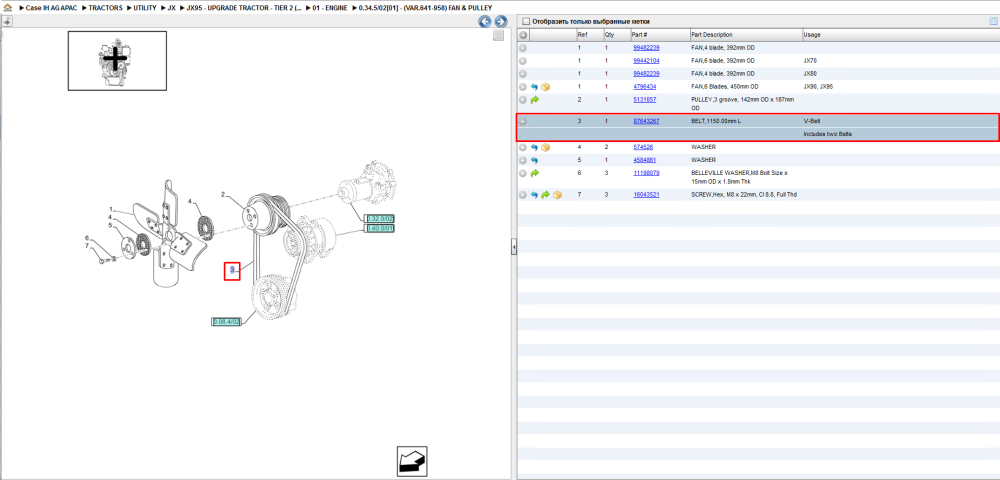
Task: Click the box icon for part 4796434
Action: tap(545, 87)
